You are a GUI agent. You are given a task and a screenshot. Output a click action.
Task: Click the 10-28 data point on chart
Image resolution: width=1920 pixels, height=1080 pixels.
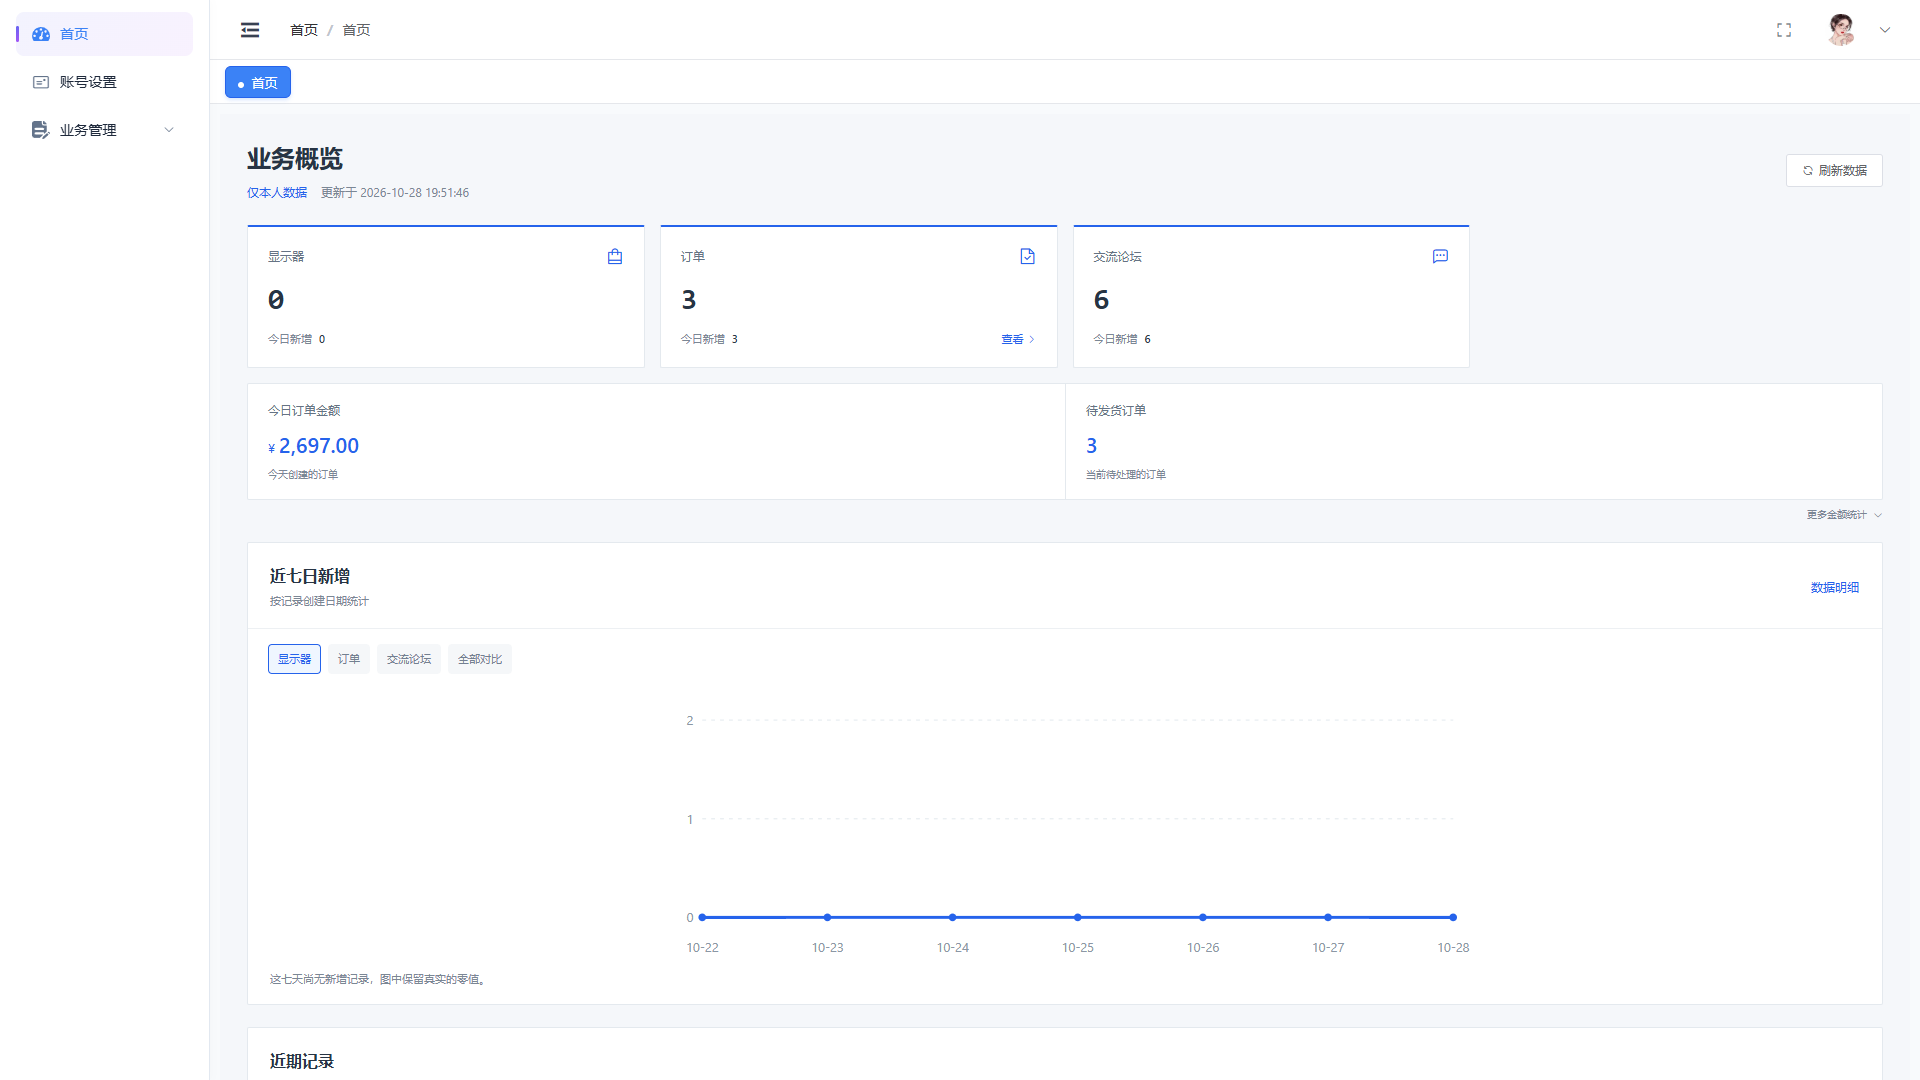1453,917
